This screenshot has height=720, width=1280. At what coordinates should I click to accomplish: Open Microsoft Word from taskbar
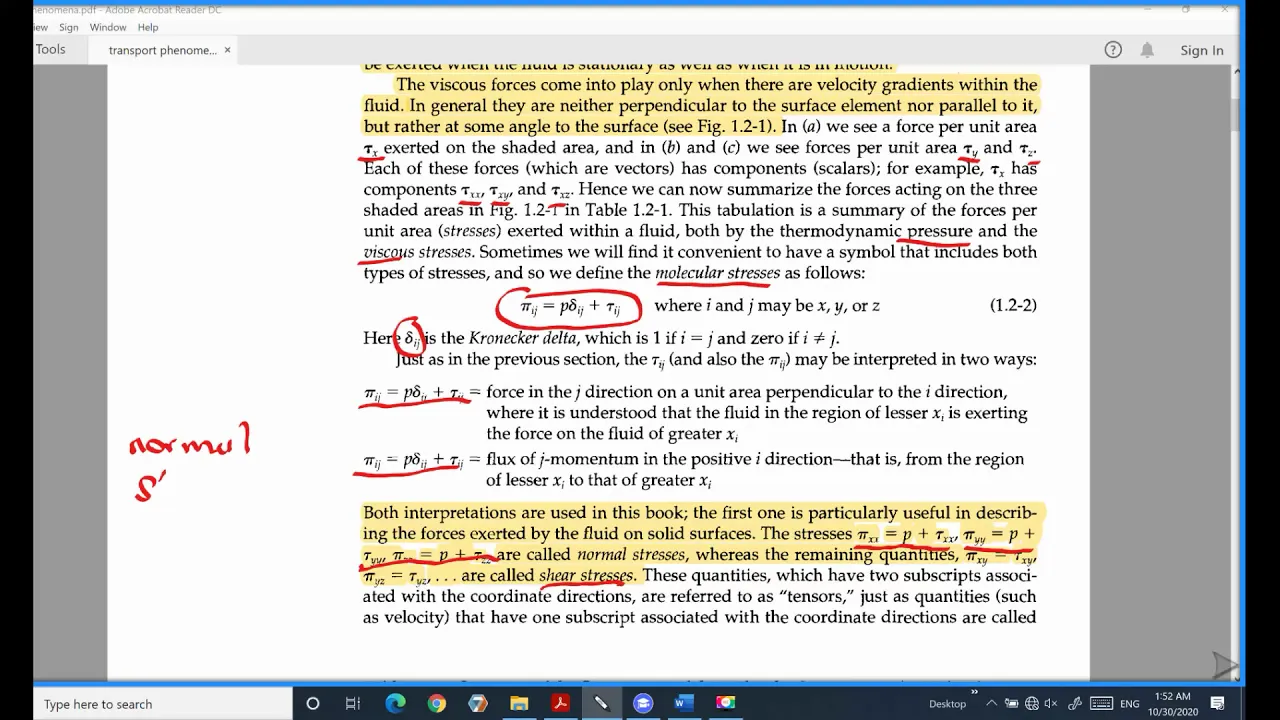pyautogui.click(x=683, y=704)
